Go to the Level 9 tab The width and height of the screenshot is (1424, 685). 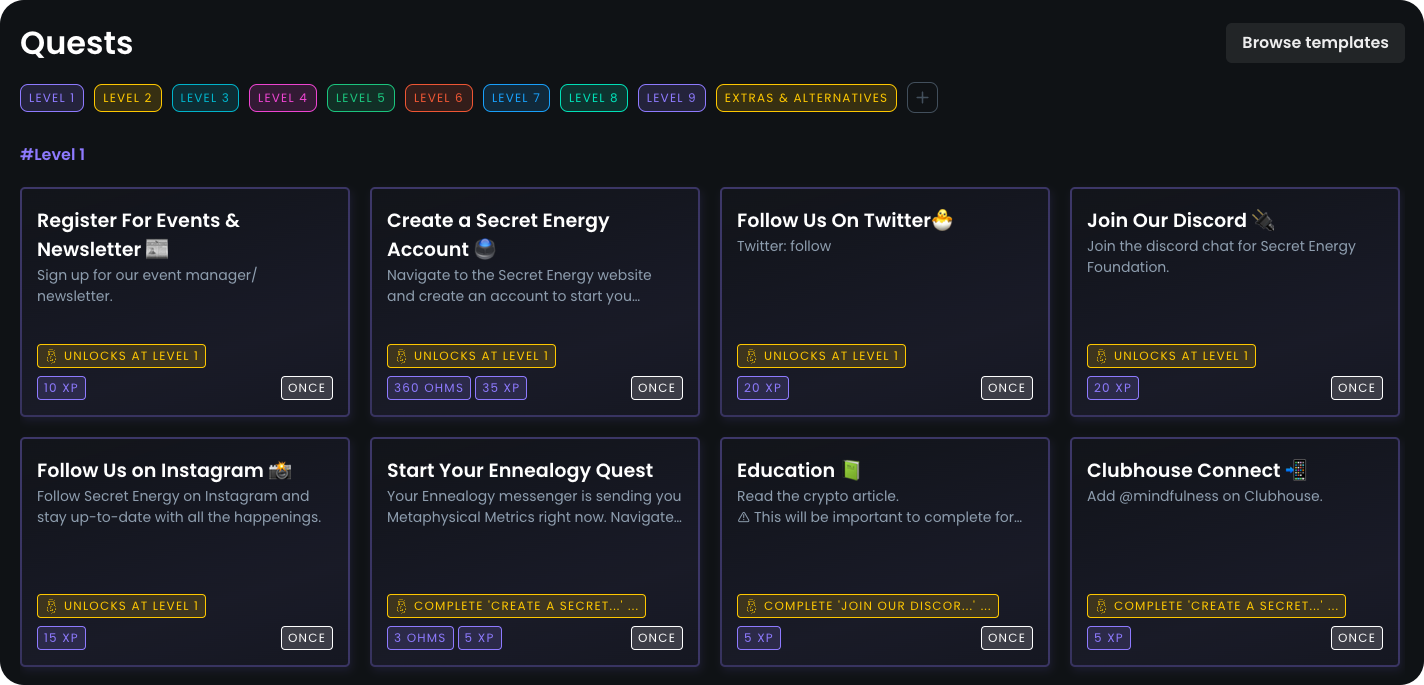(x=672, y=98)
